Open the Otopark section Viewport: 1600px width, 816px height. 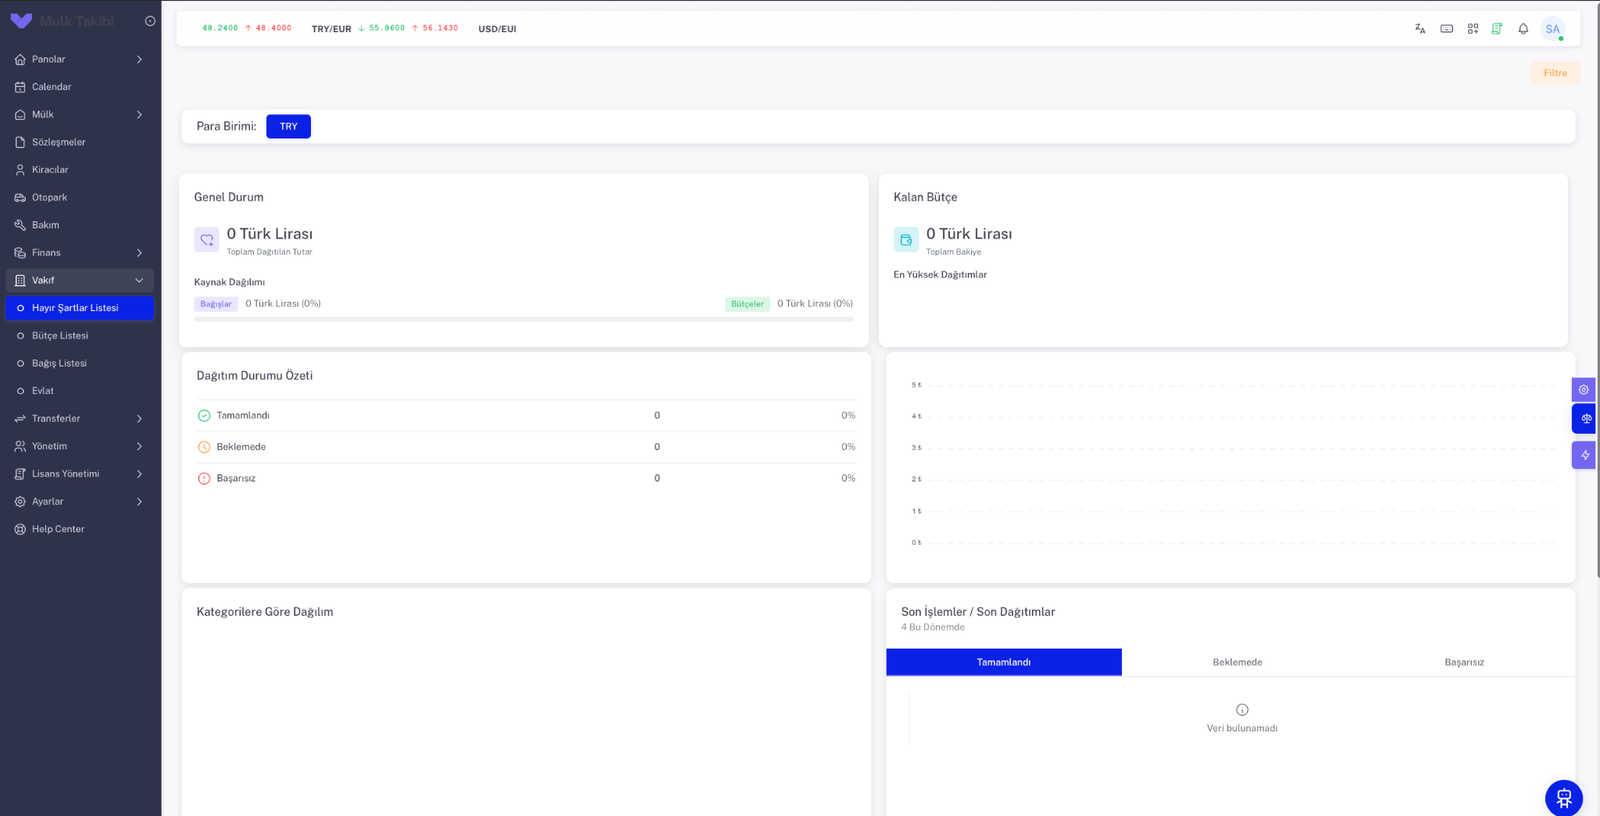point(80,198)
